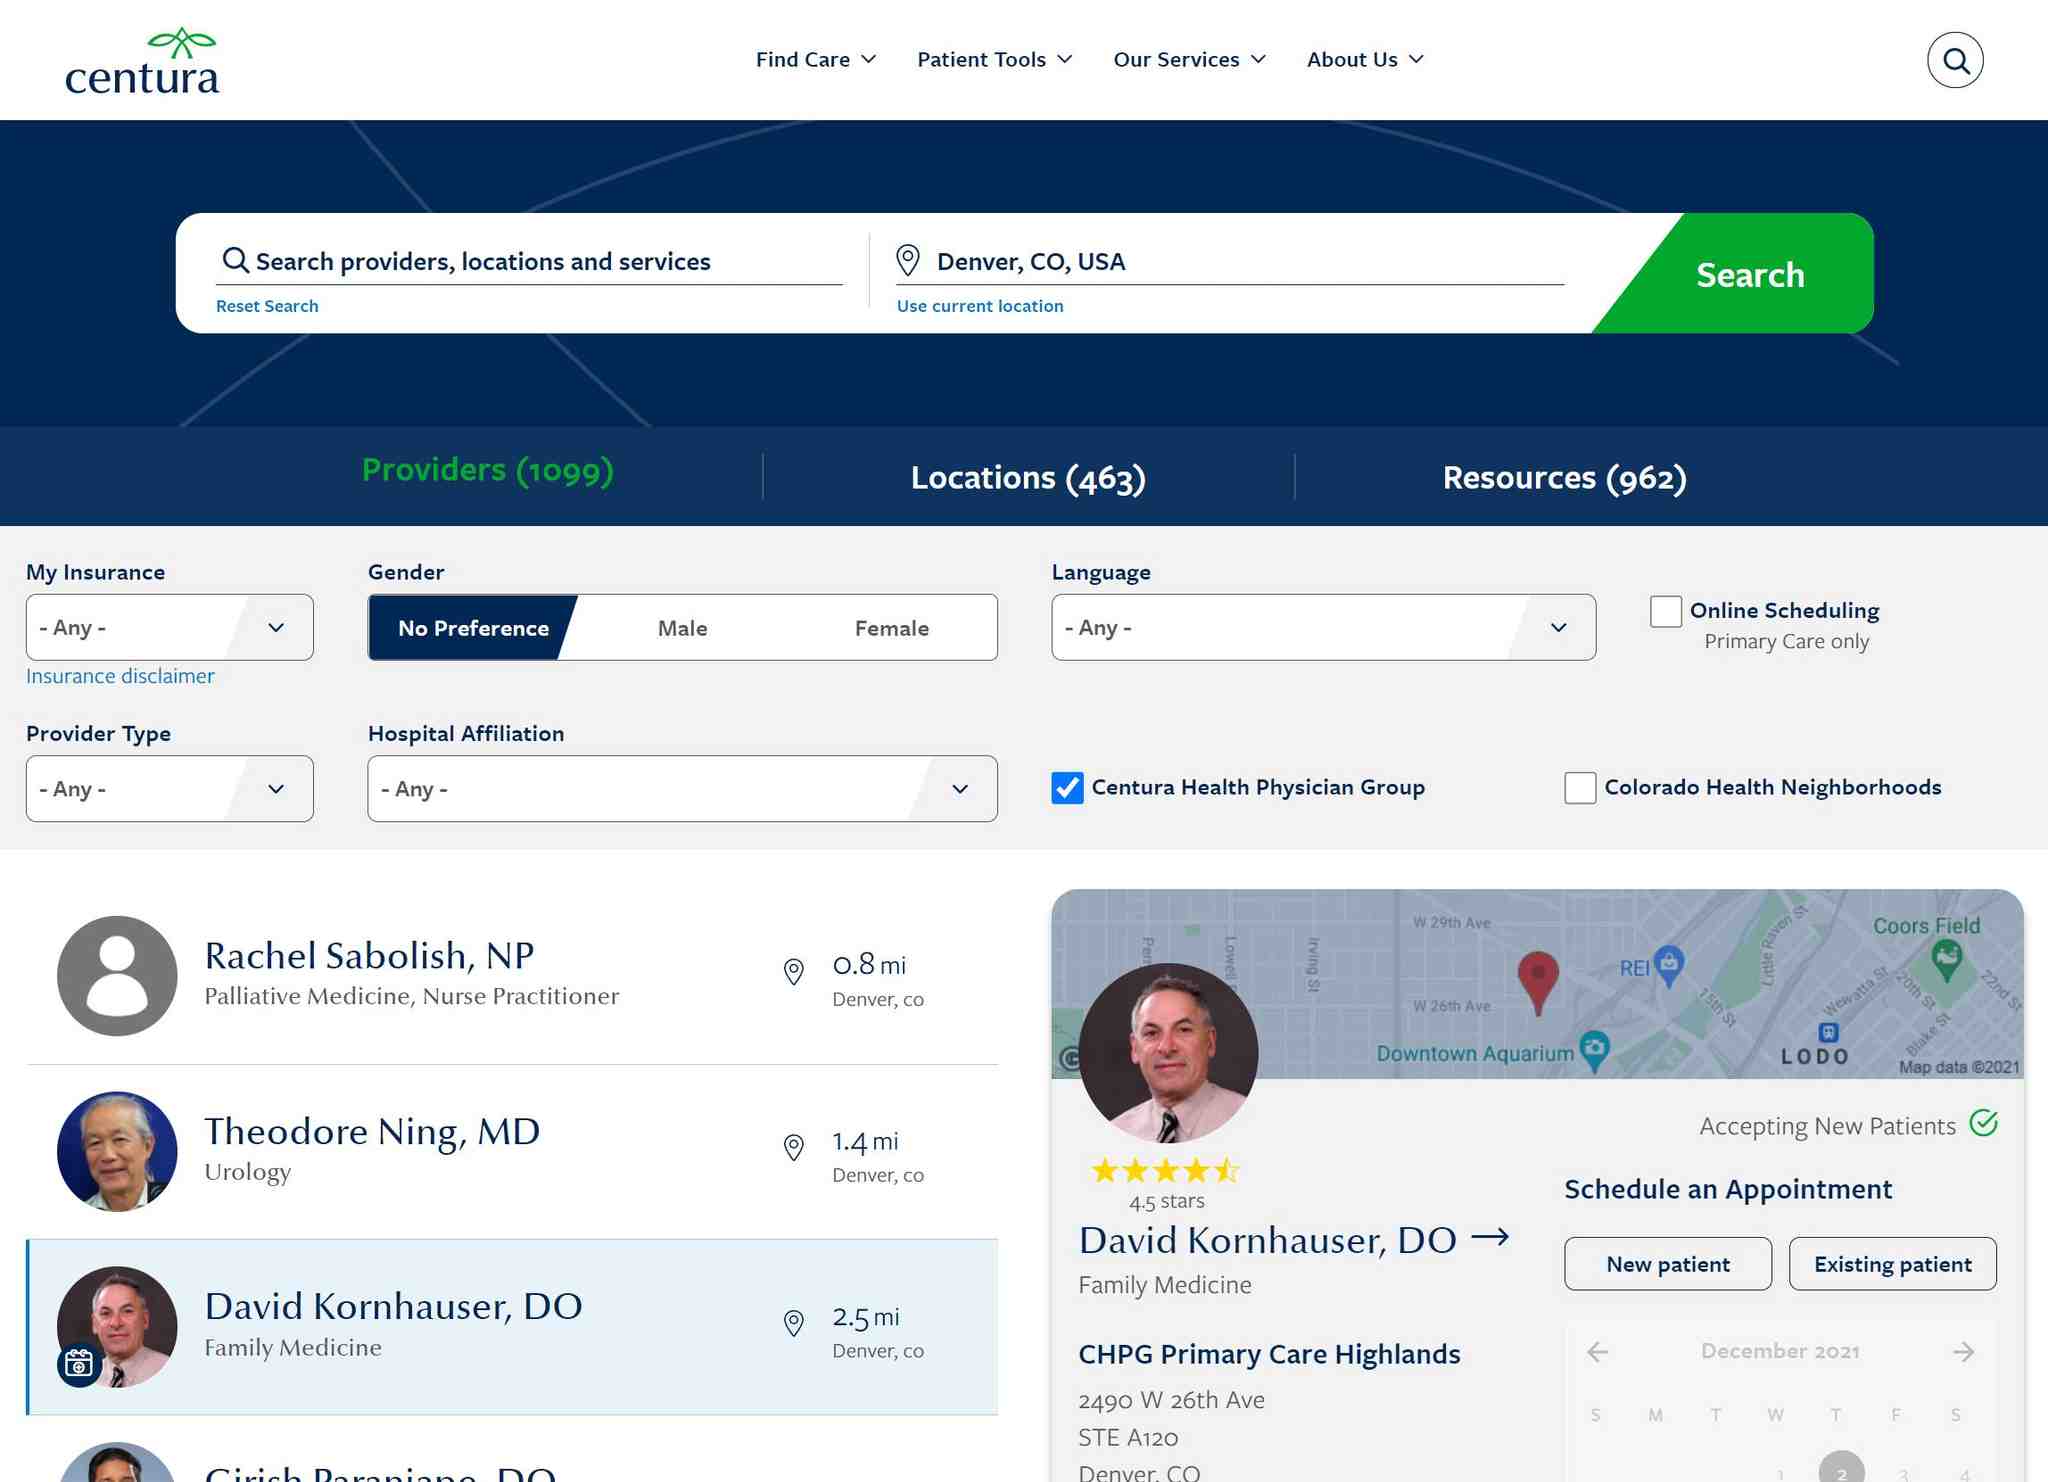Click CHPG Primary Care Highlands location name

click(1269, 1354)
